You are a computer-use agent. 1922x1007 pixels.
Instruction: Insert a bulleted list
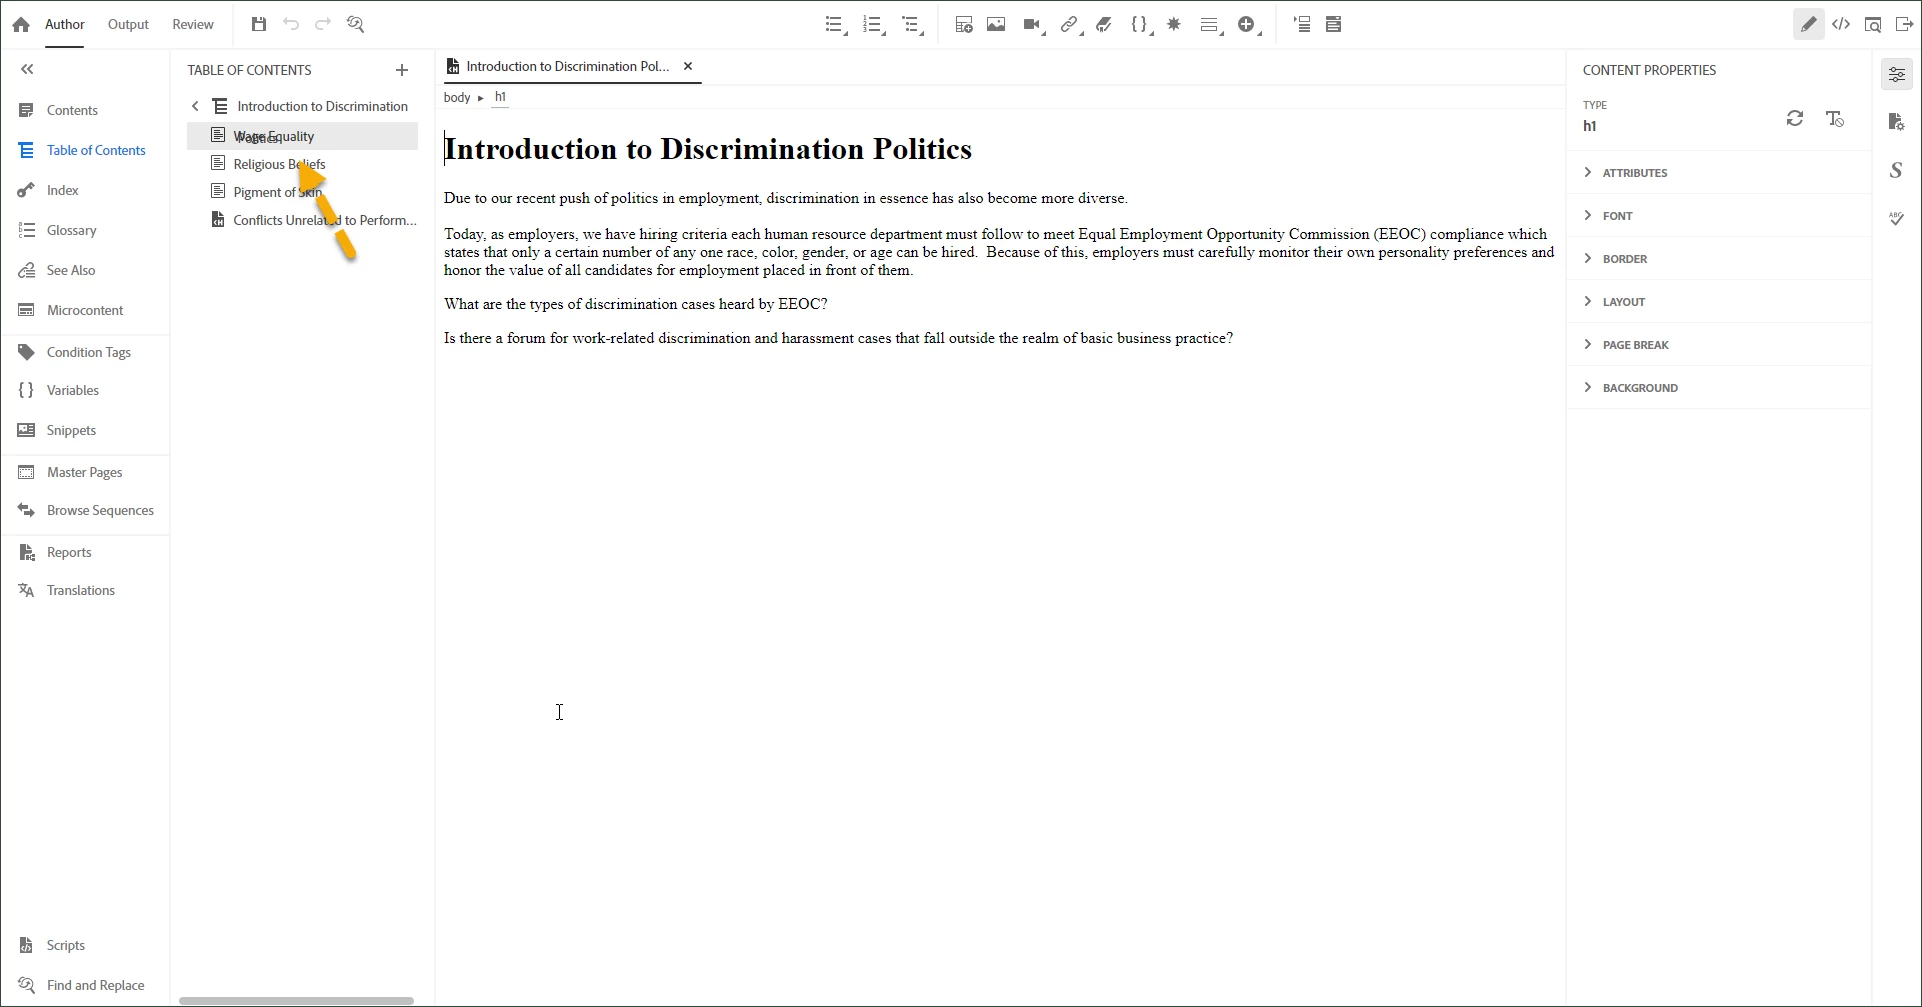(835, 25)
